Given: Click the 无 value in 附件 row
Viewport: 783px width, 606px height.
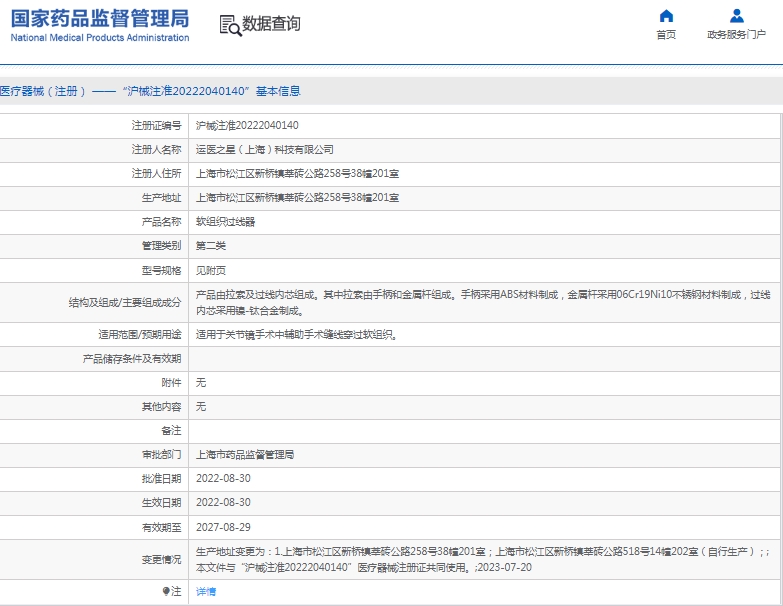Looking at the screenshot, I should [x=201, y=382].
